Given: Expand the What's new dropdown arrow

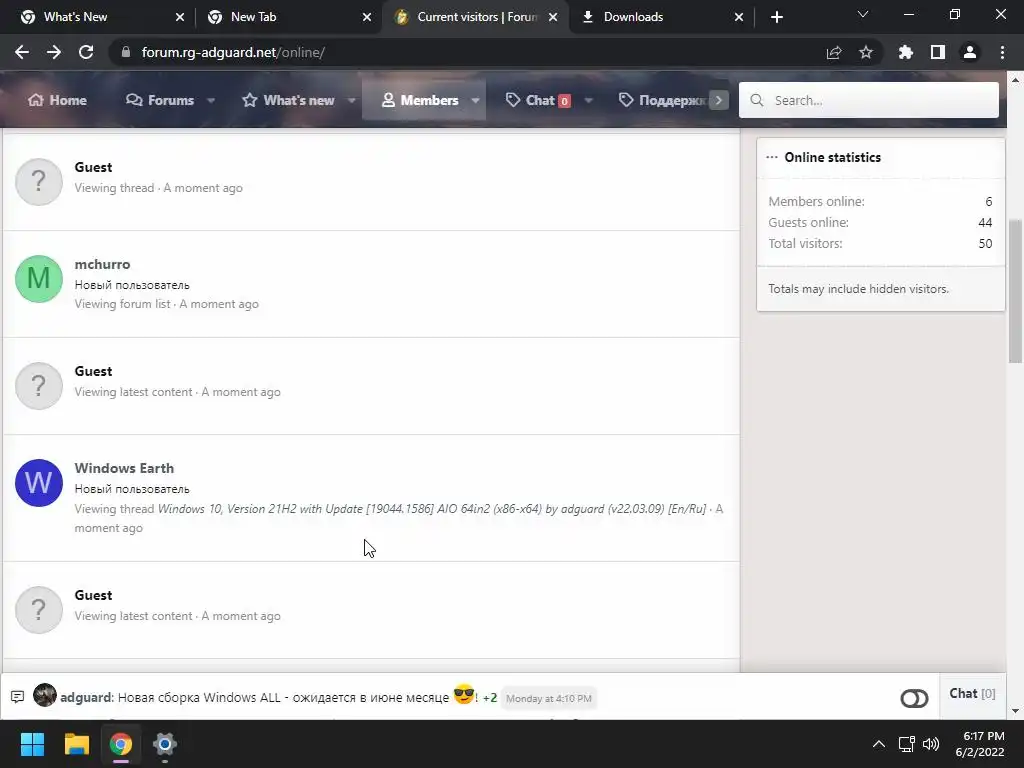Looking at the screenshot, I should coord(351,101).
